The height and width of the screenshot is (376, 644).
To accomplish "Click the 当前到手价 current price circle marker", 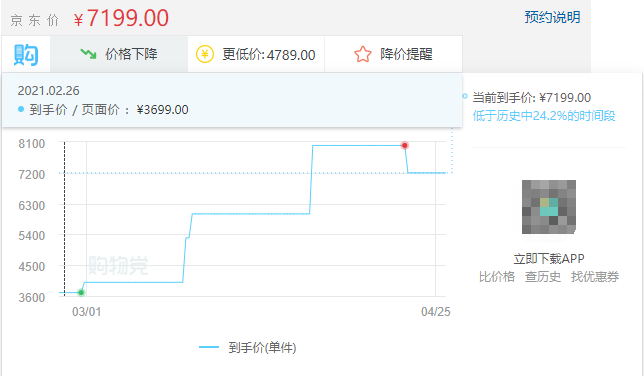I will 465,97.
